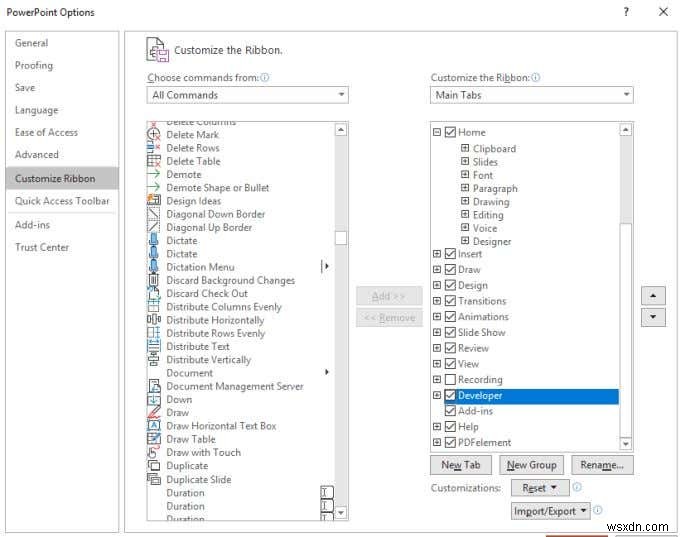This screenshot has height=537, width=680.
Task: Toggle the Draw tab checkbox
Action: click(450, 269)
